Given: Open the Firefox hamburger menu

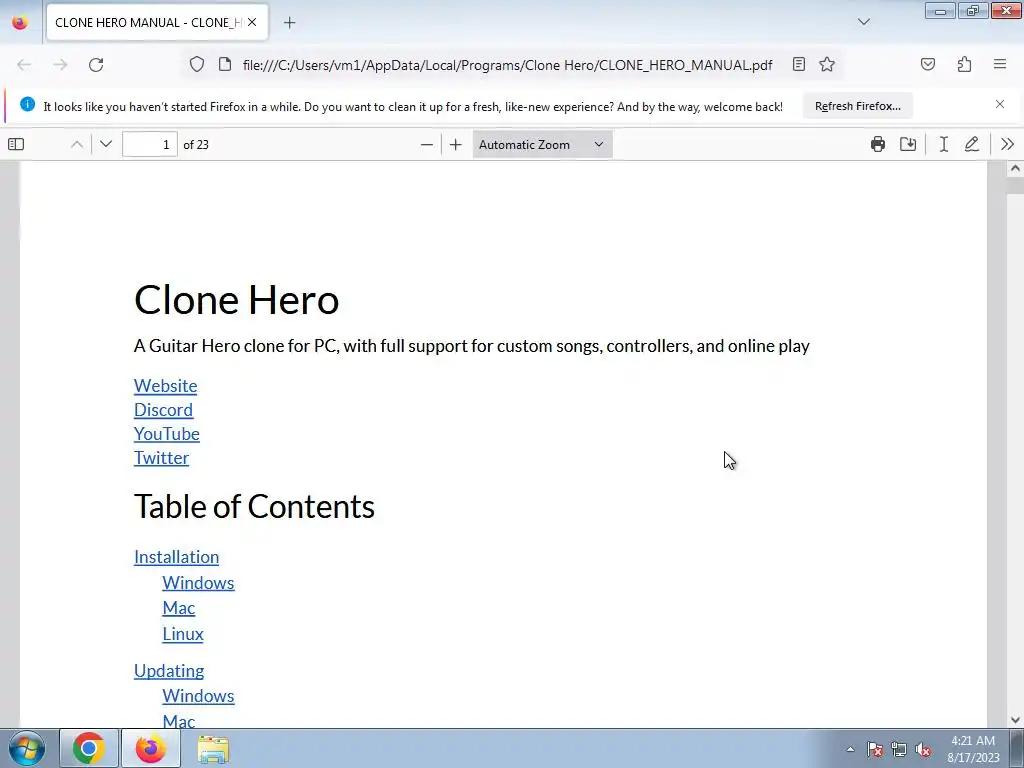Looking at the screenshot, I should pos(1000,64).
